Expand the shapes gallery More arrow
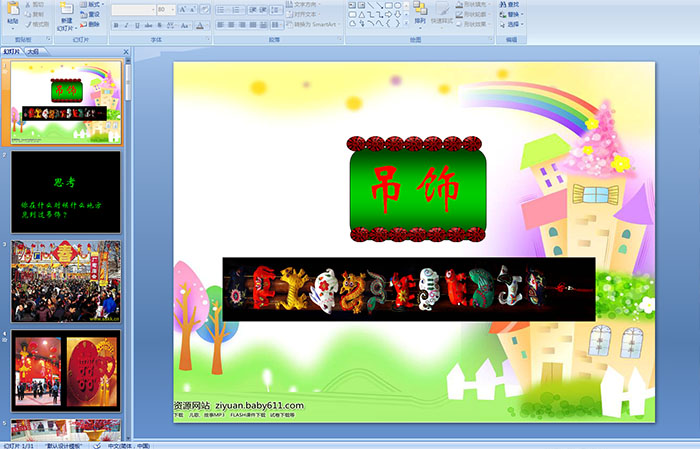This screenshot has width=700, height=449. pyautogui.click(x=406, y=23)
